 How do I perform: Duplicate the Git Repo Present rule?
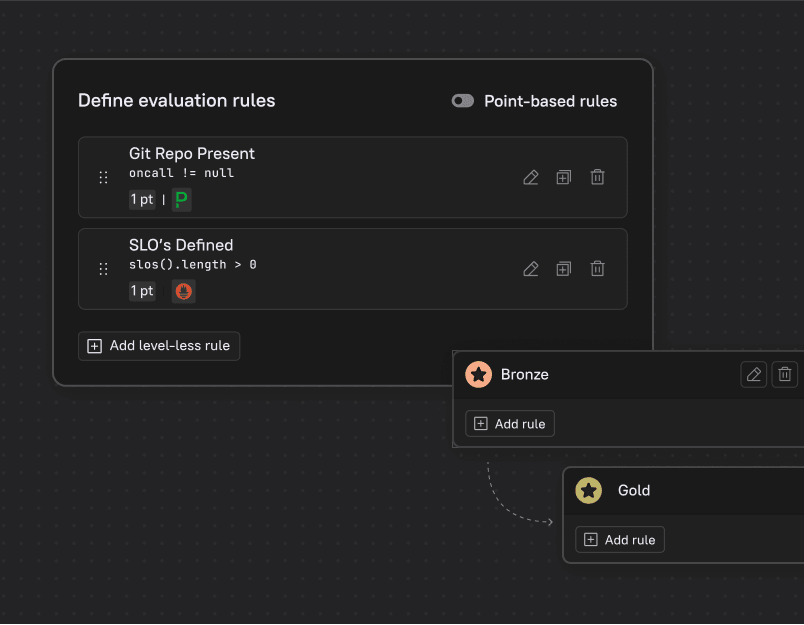point(564,177)
